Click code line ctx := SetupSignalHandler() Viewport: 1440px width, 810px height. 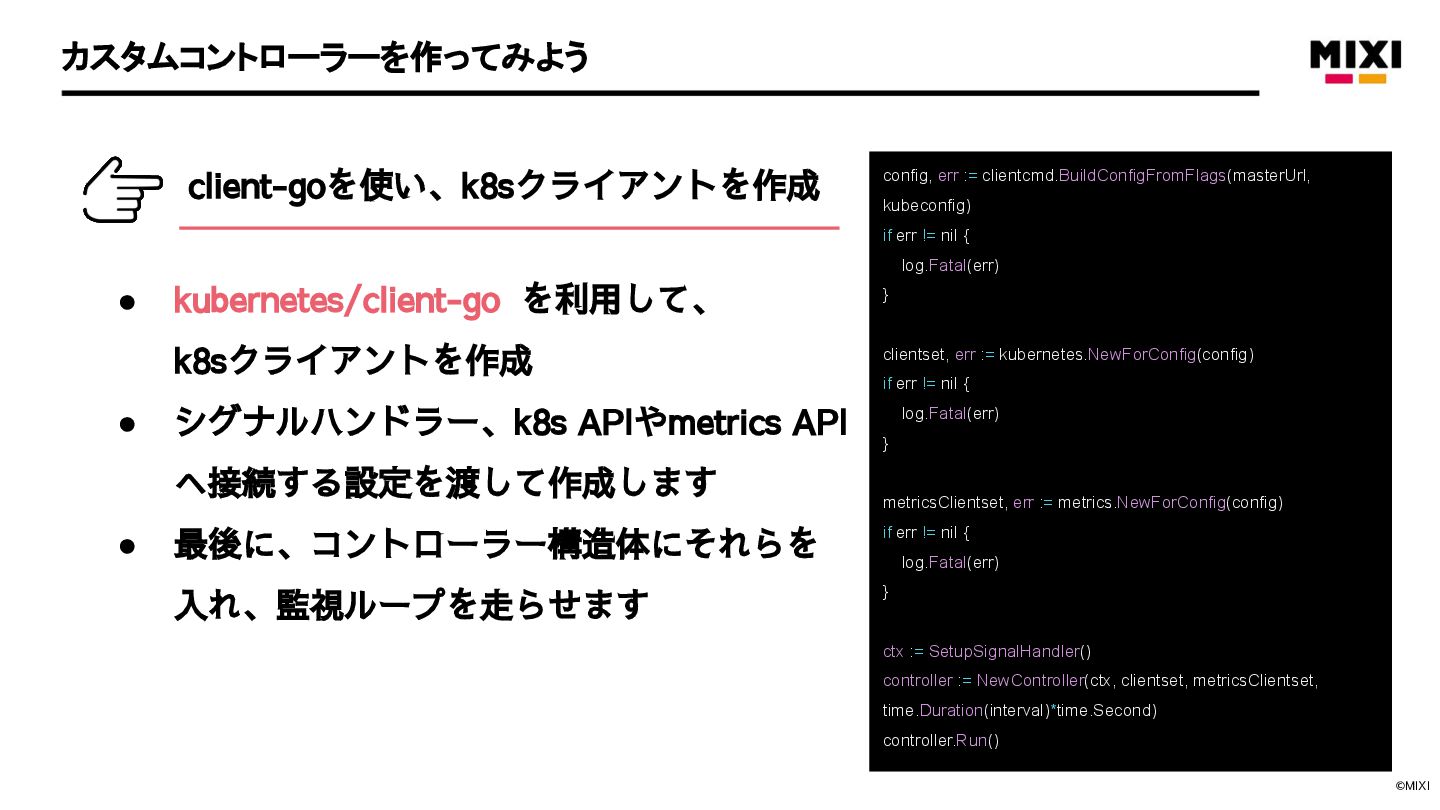[x=987, y=651]
